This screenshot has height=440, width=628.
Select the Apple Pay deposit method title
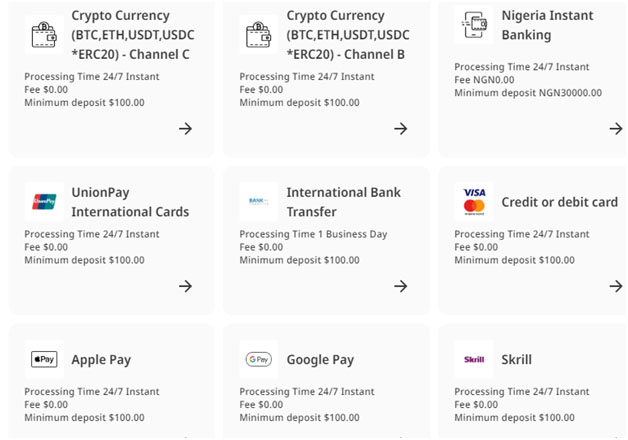tap(101, 360)
